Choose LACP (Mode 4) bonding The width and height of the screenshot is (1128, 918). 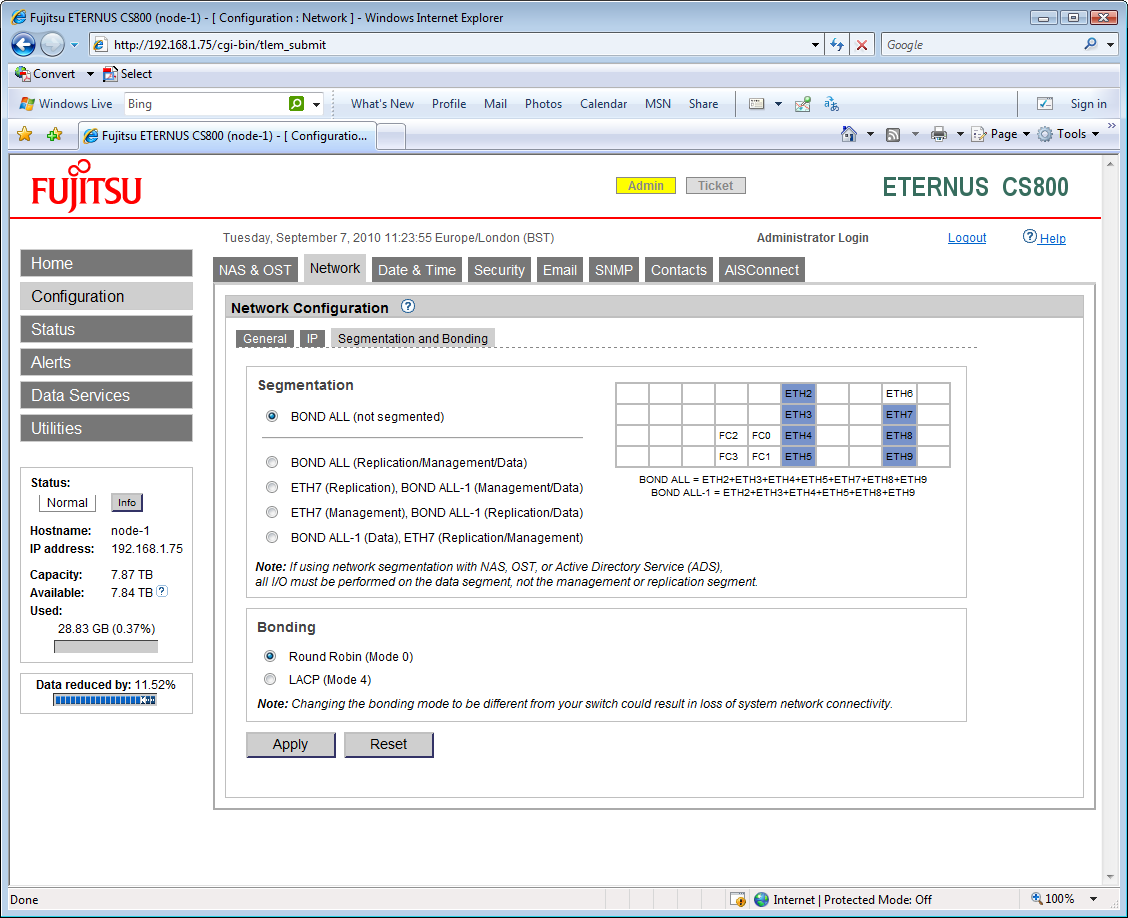tap(270, 678)
